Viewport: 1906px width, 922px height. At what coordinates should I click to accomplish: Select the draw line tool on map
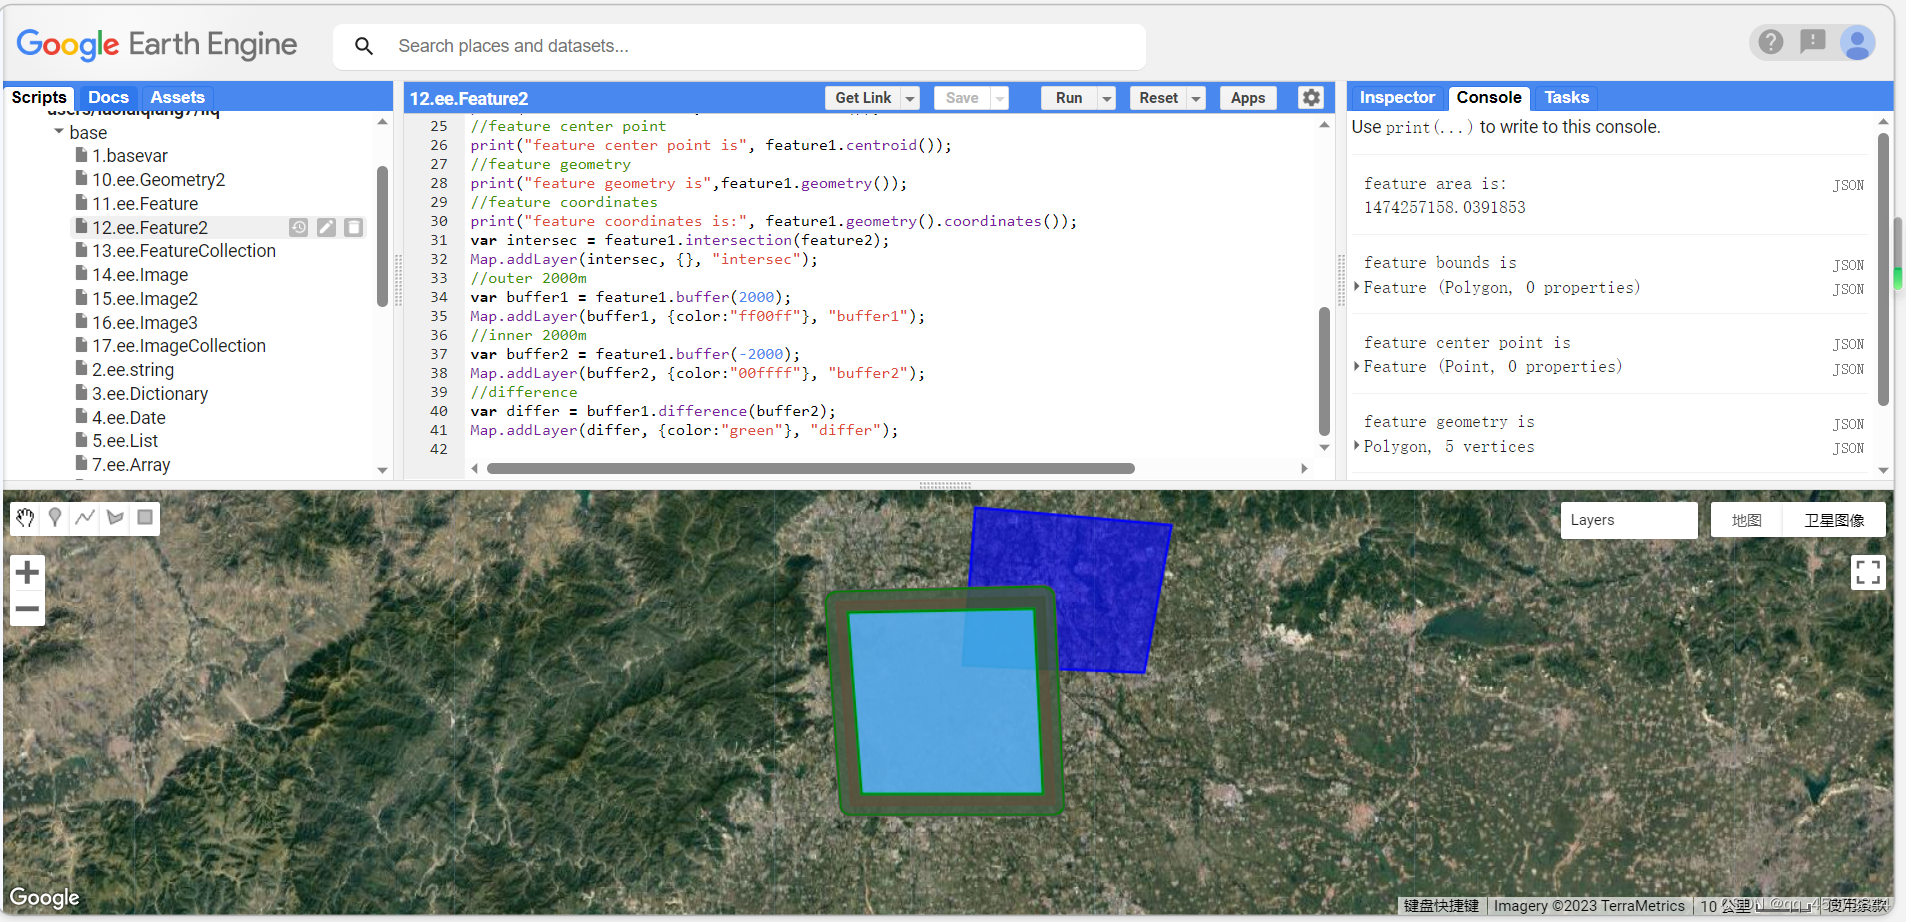coord(85,517)
